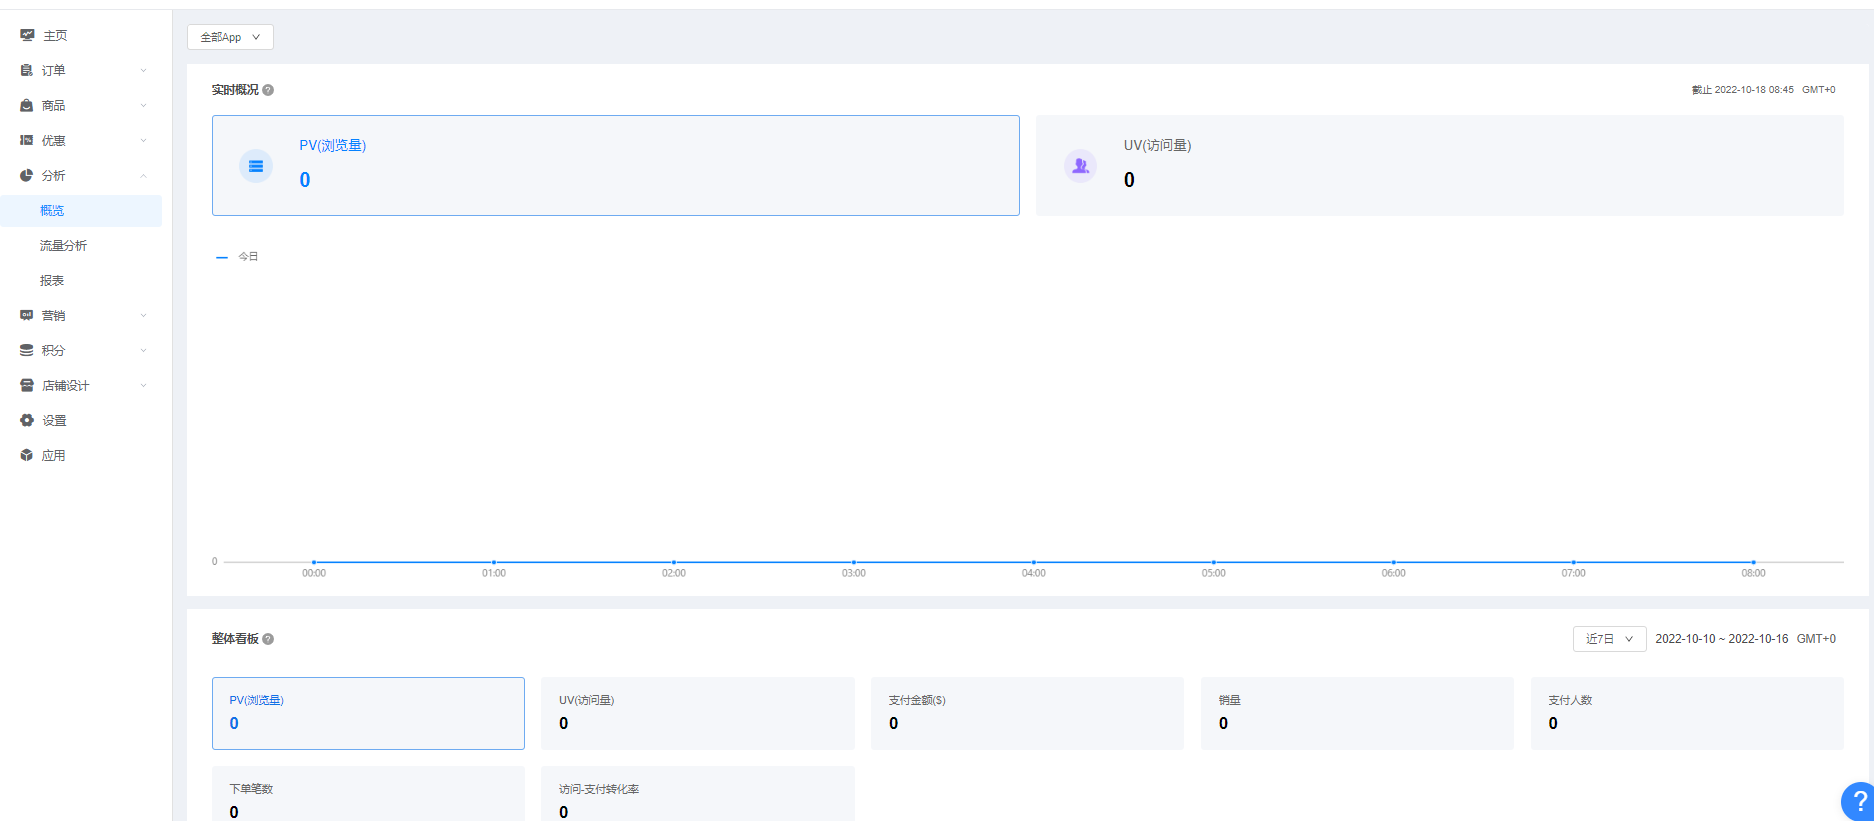This screenshot has height=821, width=1874.
Task: Click the help icon beside 整体看板
Action: coord(268,639)
